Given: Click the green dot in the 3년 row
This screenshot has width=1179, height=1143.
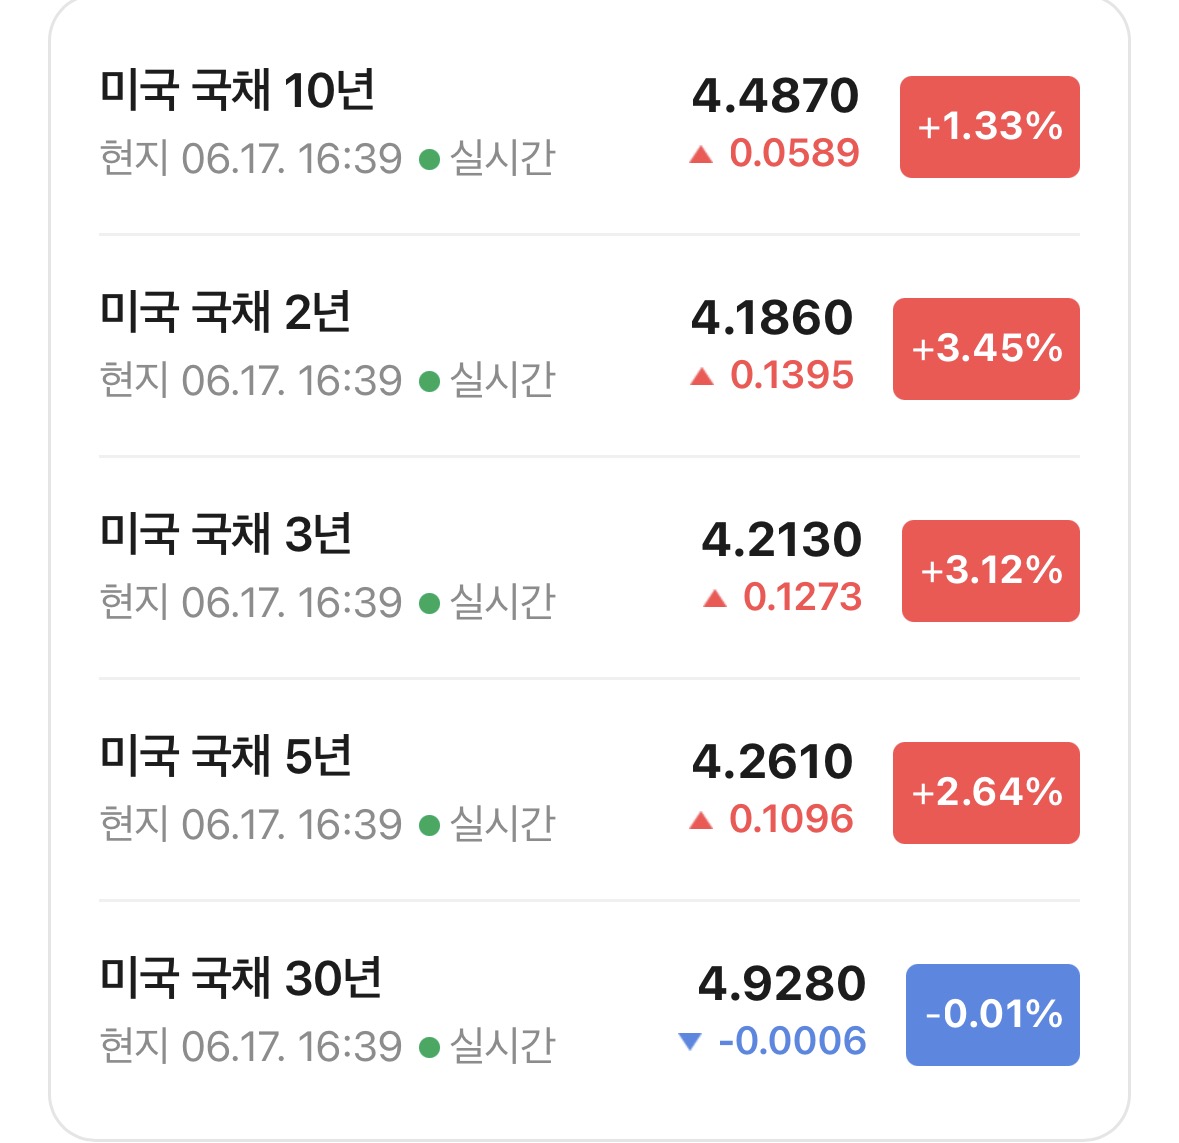Looking at the screenshot, I should click(429, 603).
